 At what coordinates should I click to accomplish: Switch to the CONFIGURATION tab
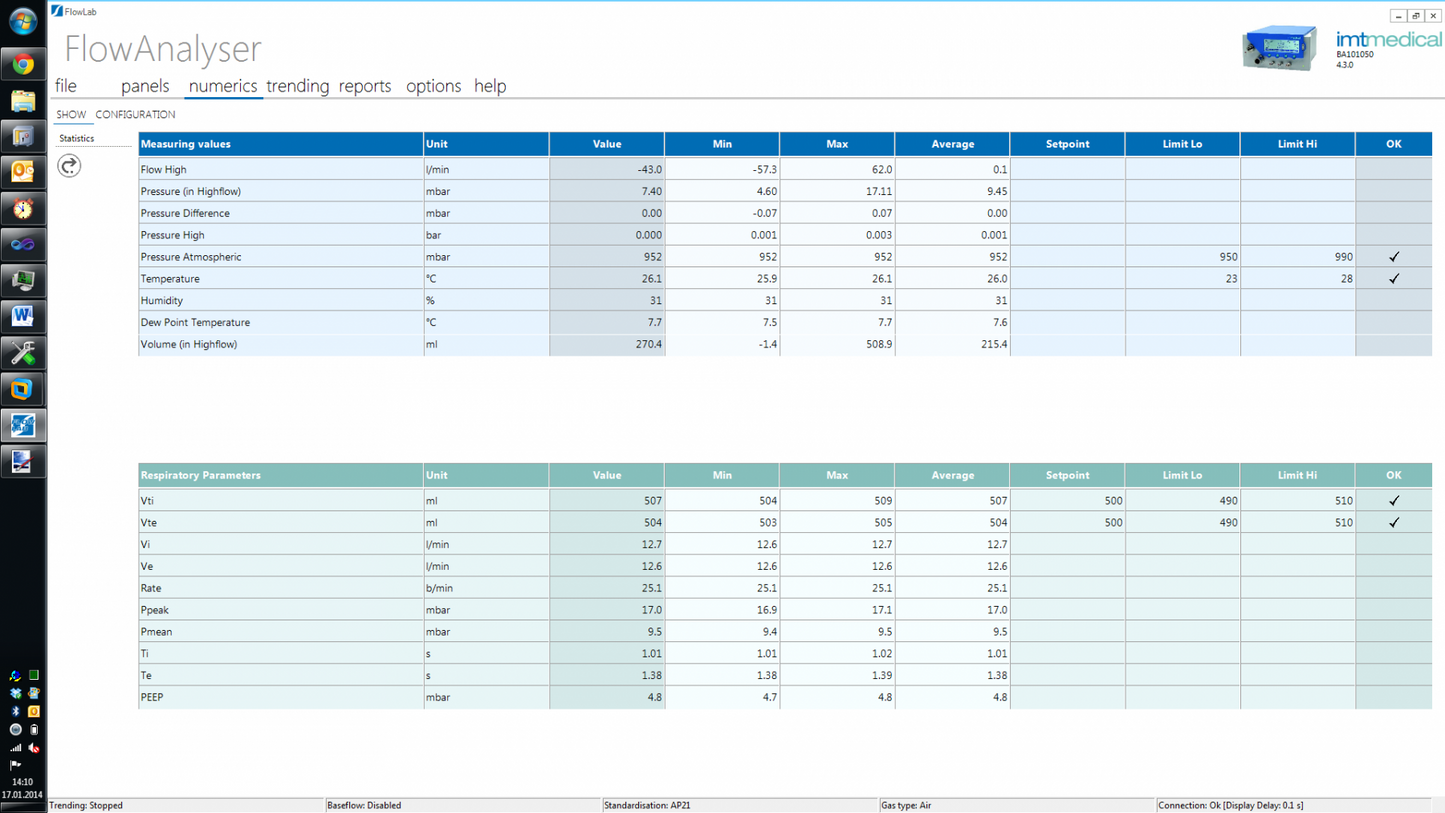tap(135, 114)
